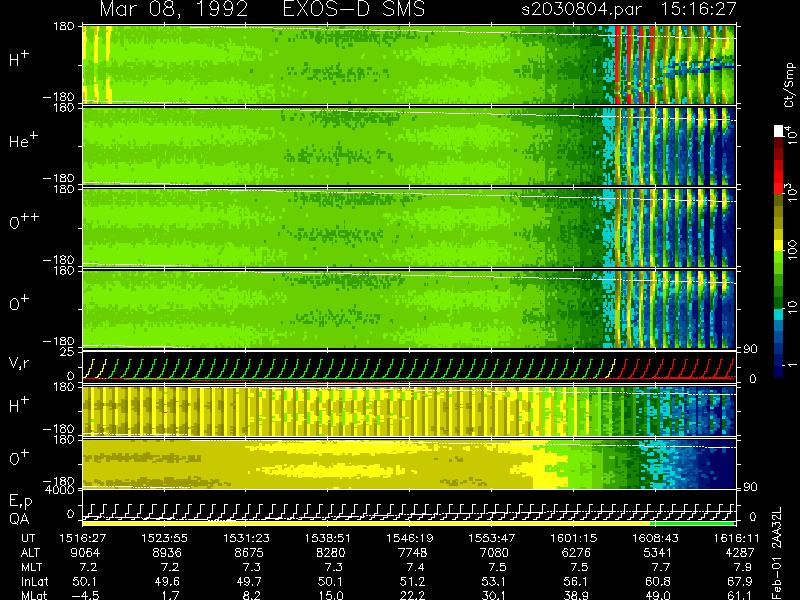This screenshot has height=600, width=800.
Task: Select the "ALT" row header
Action: click(x=30, y=553)
